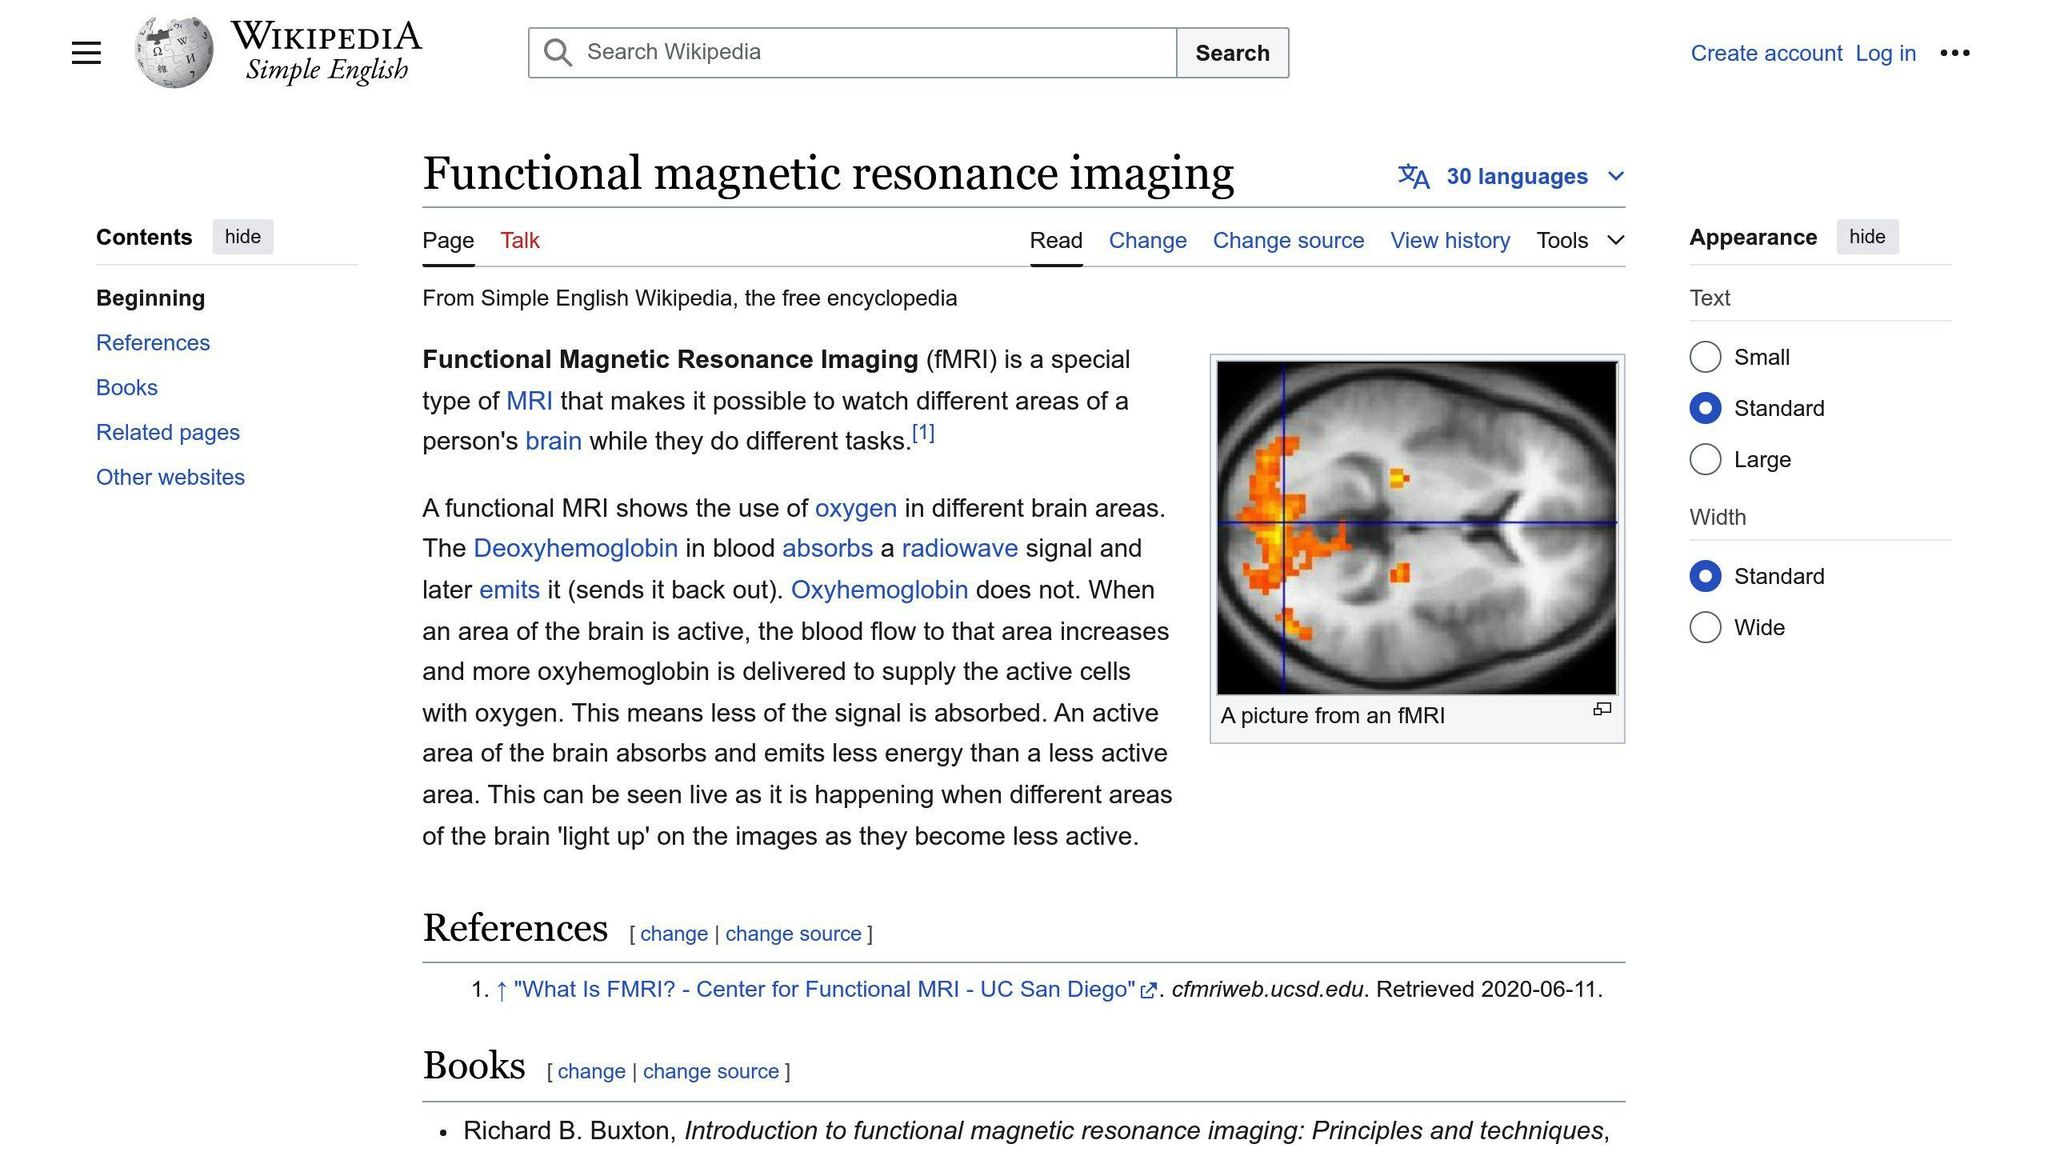Click the Create account link
Image resolution: width=2048 pixels, height=1152 pixels.
coord(1766,53)
